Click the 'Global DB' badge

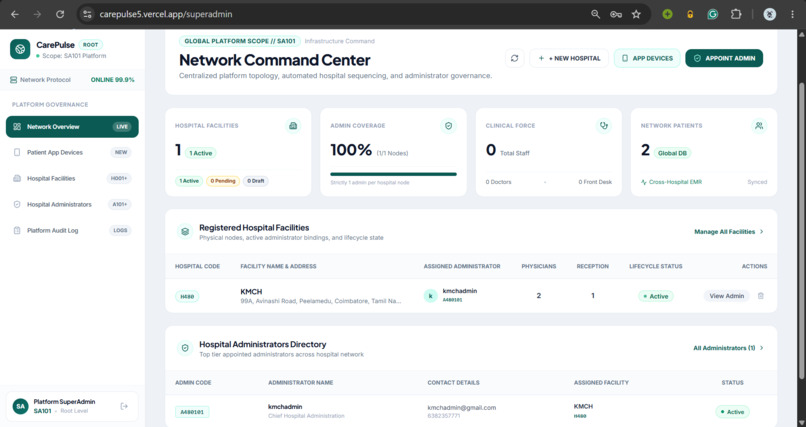672,153
